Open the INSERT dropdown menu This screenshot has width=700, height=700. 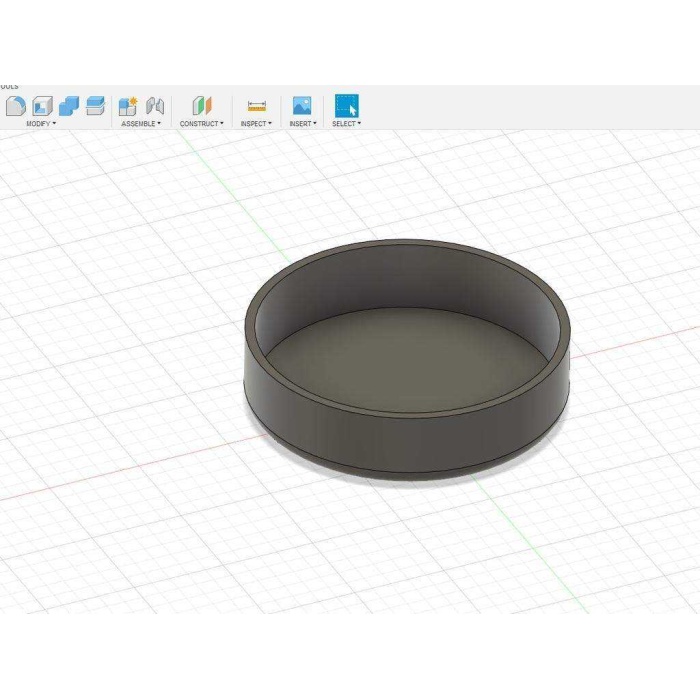(303, 124)
